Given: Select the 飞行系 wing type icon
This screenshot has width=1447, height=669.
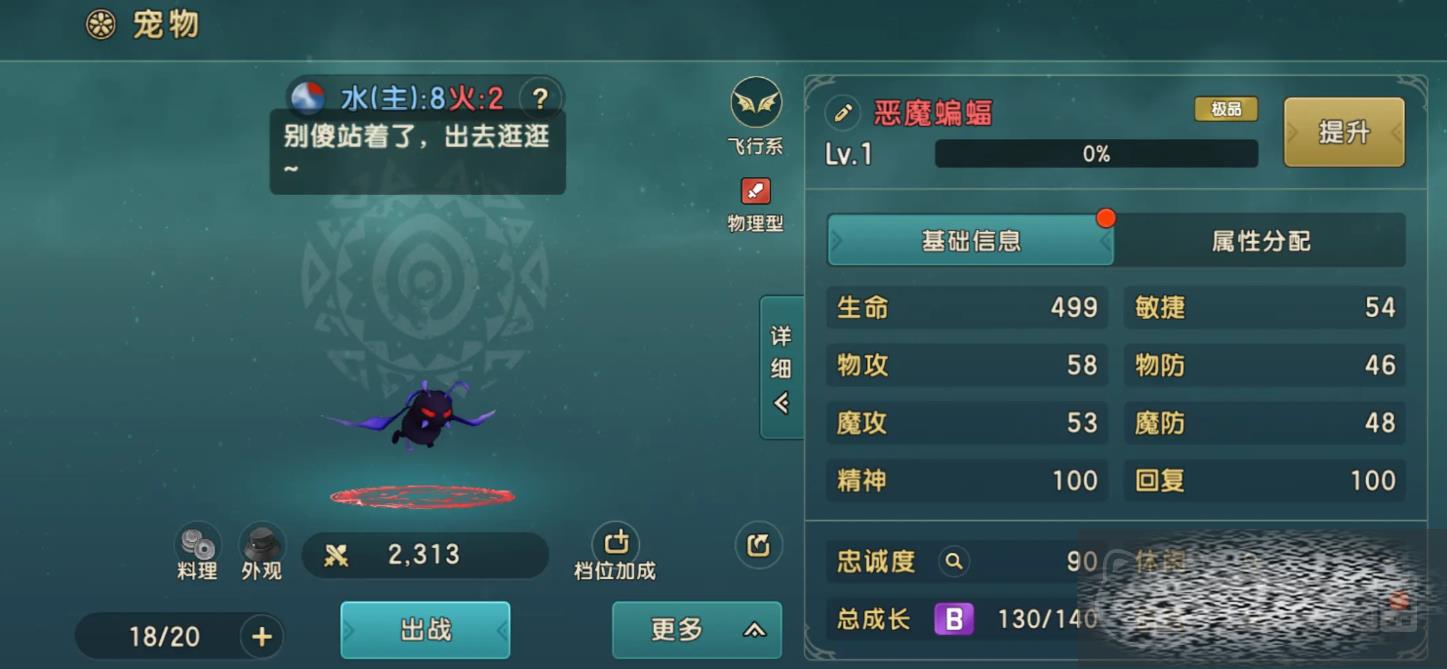Looking at the screenshot, I should pyautogui.click(x=756, y=103).
